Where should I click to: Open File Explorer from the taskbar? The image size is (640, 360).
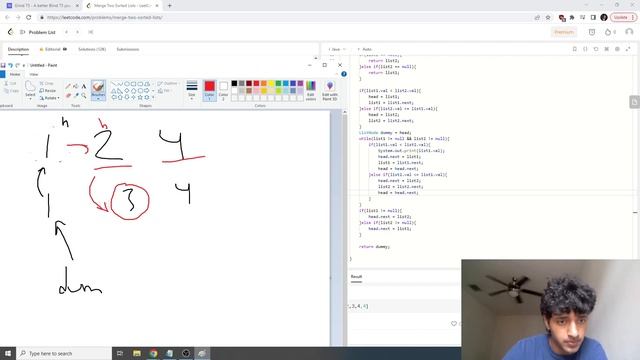pyautogui.click(x=137, y=353)
